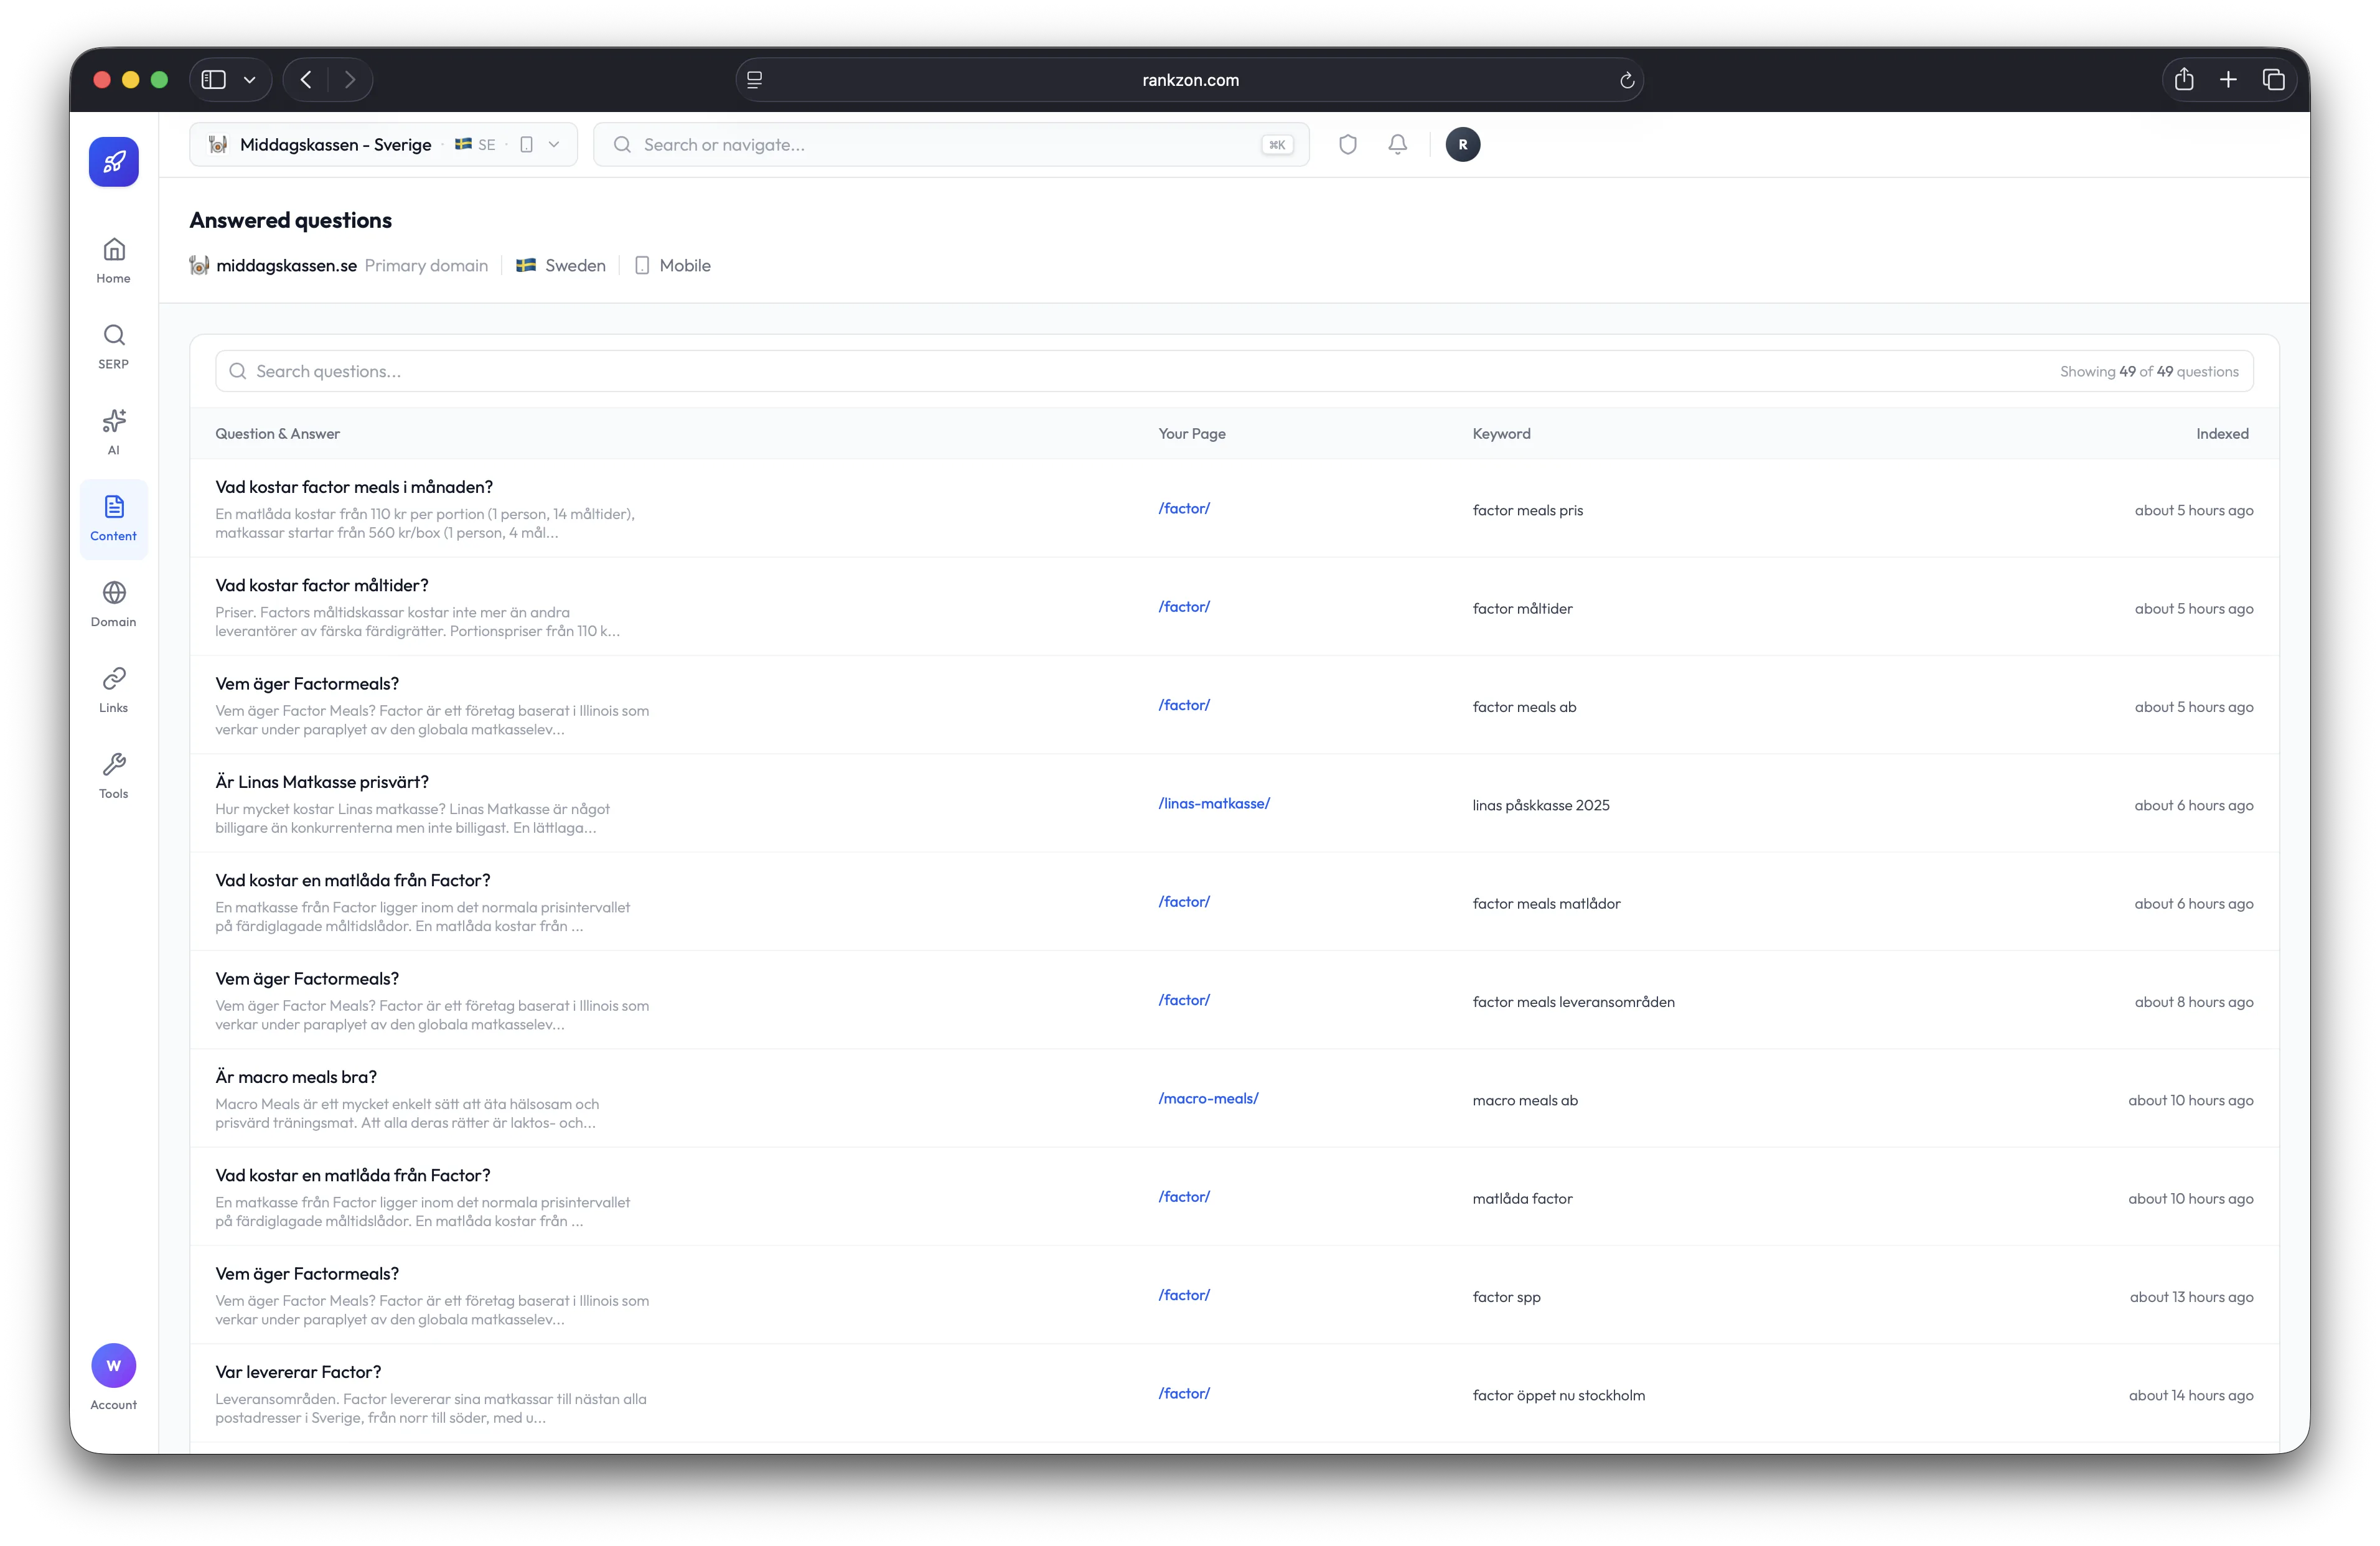Click the Your Page column header
The height and width of the screenshot is (1546, 2380).
click(1192, 434)
